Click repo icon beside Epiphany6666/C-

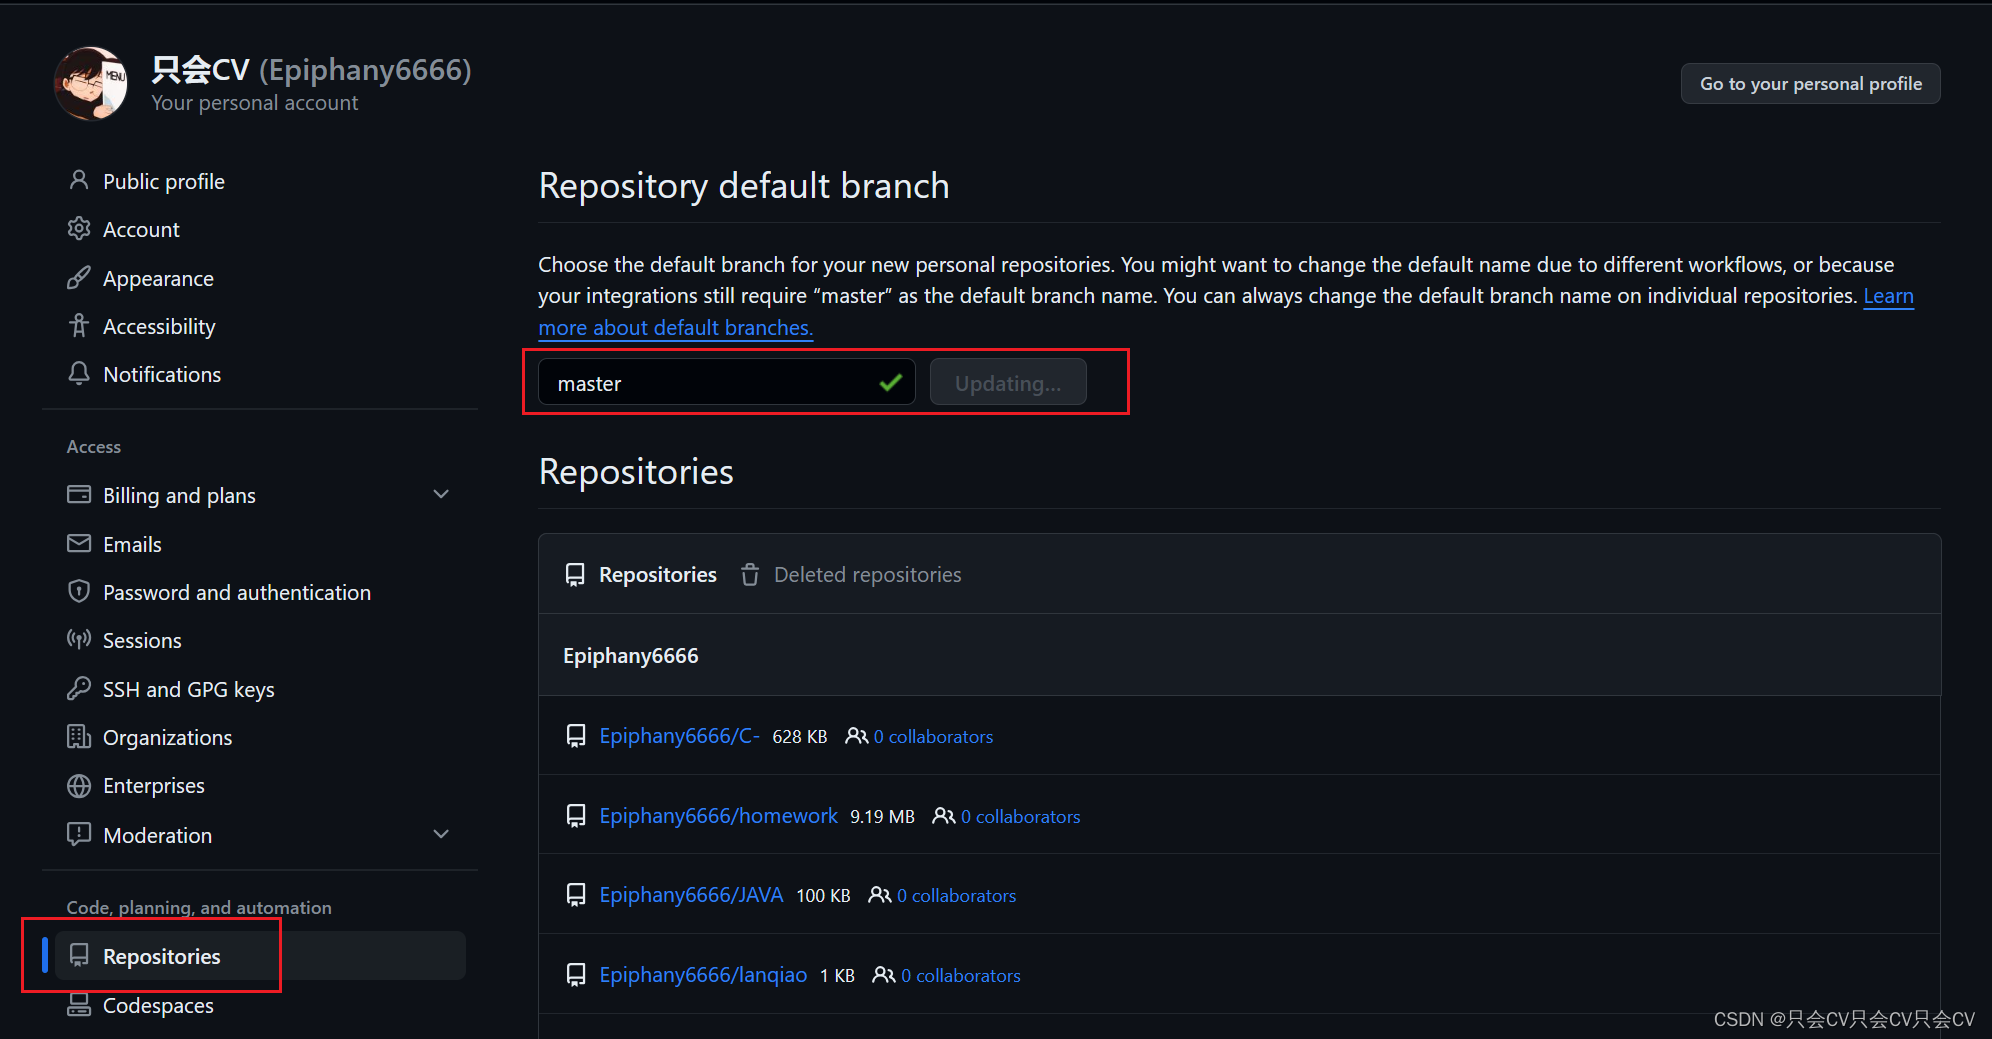point(576,736)
